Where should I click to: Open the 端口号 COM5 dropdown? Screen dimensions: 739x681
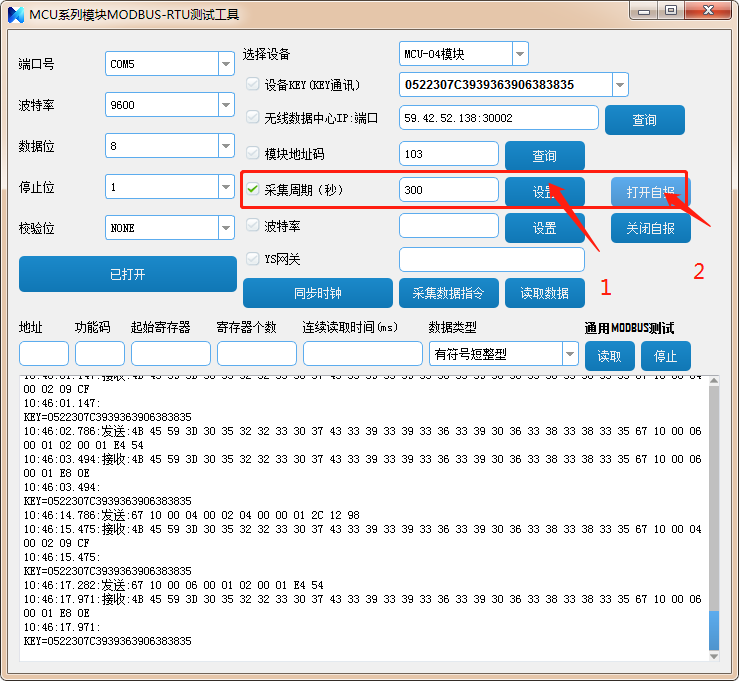point(225,64)
